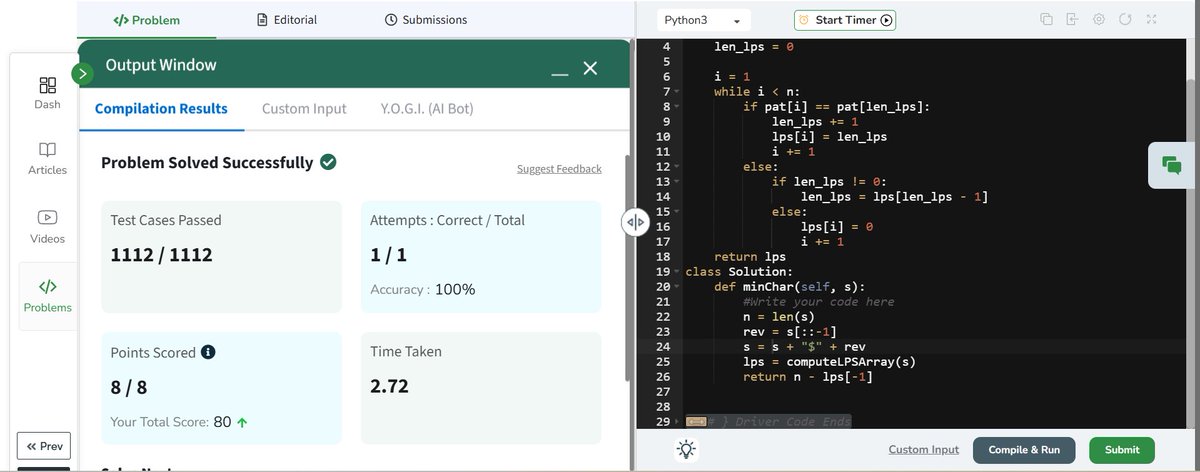Screen dimensions: 1200x472
Task: Select the Compilation Results tab
Action: (161, 109)
